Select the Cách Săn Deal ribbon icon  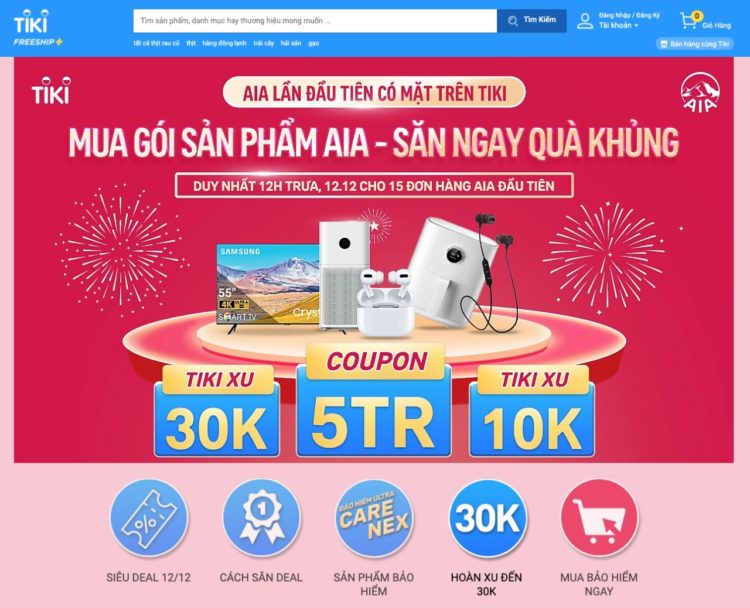click(262, 518)
